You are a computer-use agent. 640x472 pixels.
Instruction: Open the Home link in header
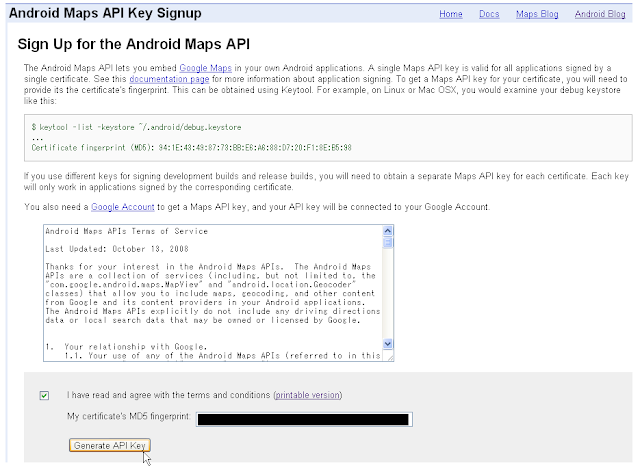tap(451, 14)
